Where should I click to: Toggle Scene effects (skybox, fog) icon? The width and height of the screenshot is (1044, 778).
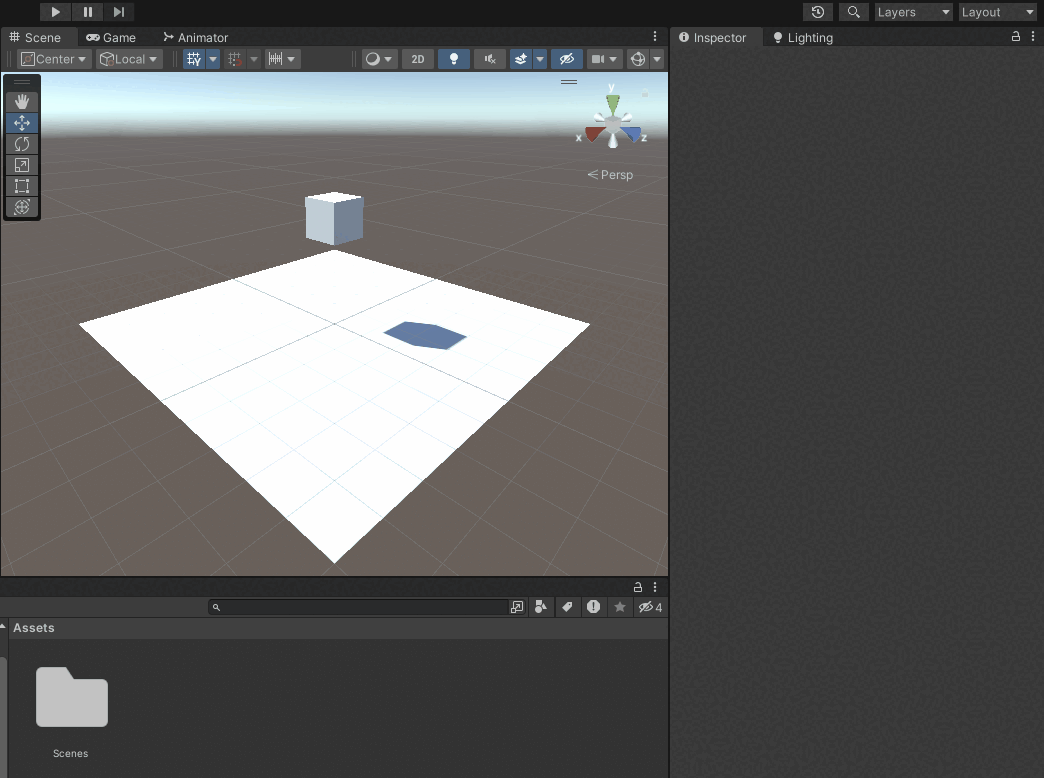click(521, 59)
